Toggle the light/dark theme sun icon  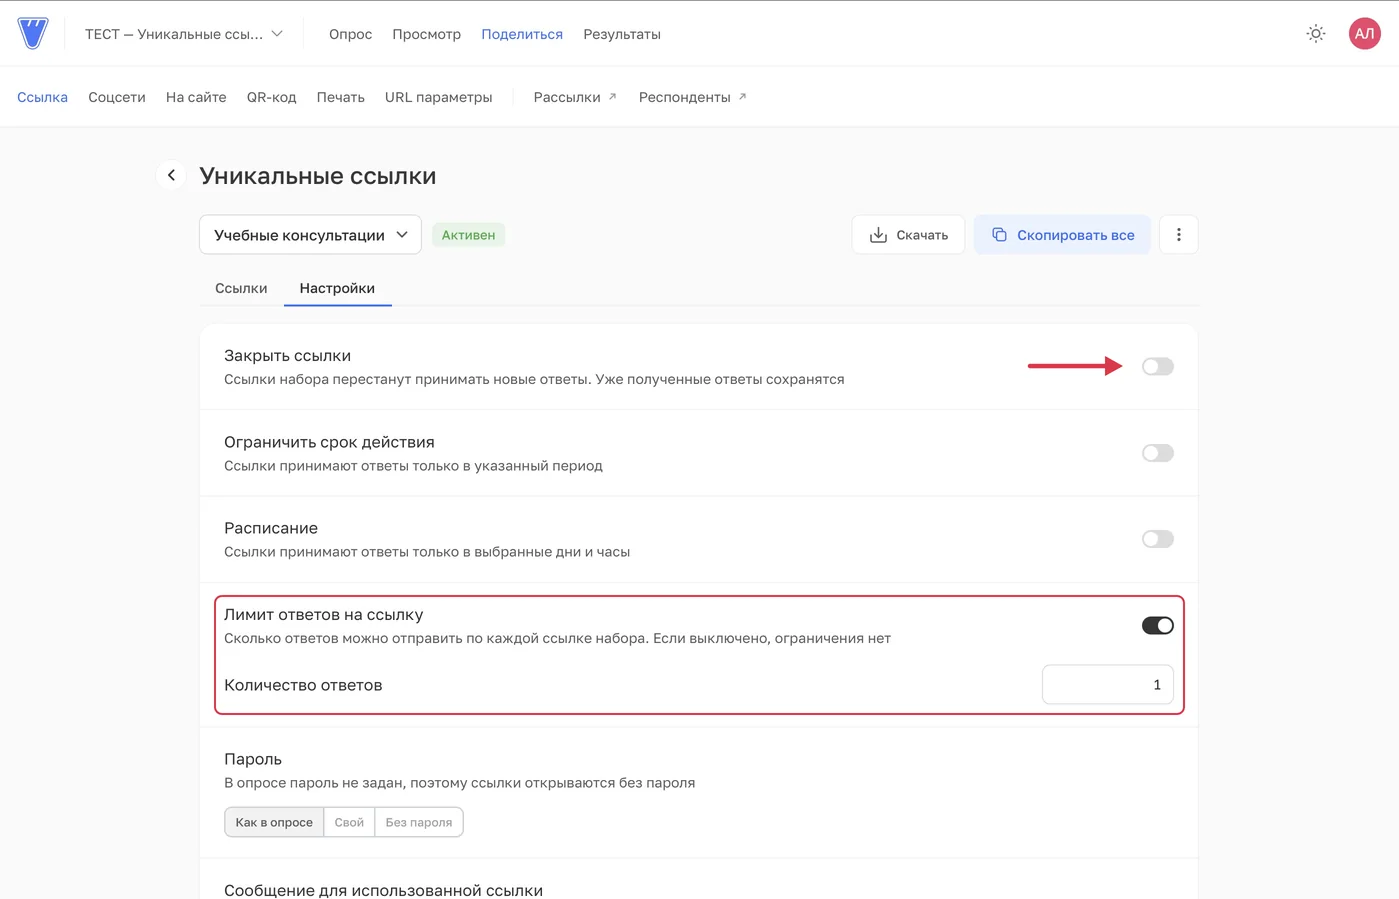[1316, 34]
